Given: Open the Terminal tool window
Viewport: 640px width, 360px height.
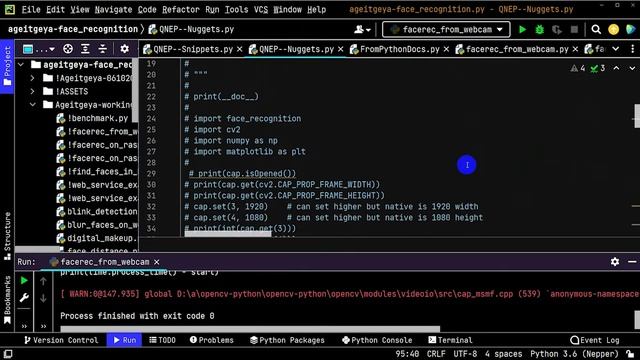Looking at the screenshot, I should 450,340.
